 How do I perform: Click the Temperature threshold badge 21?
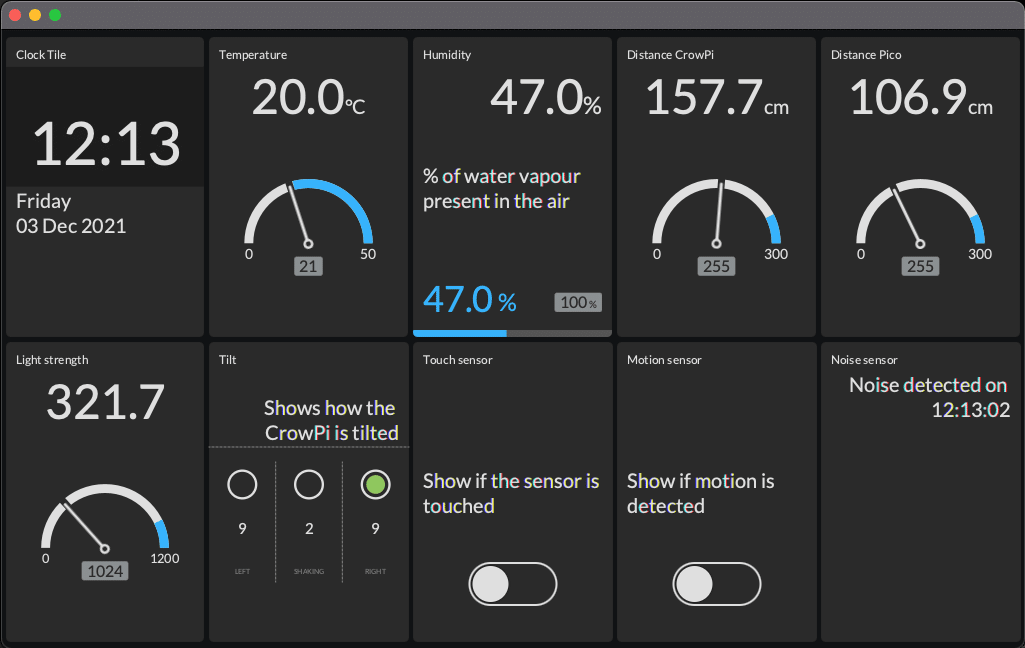click(308, 266)
